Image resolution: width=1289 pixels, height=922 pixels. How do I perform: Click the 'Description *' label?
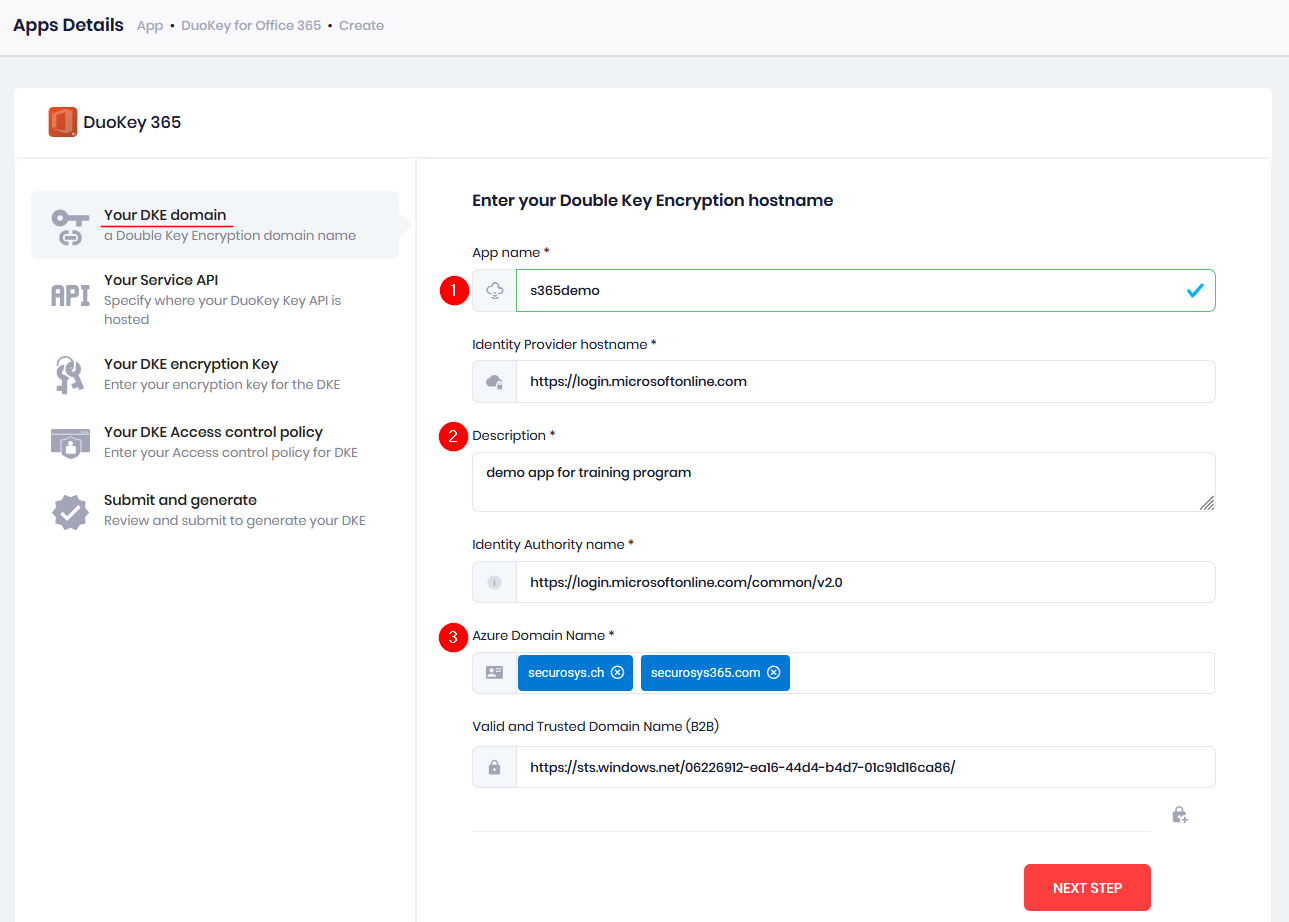pos(514,435)
